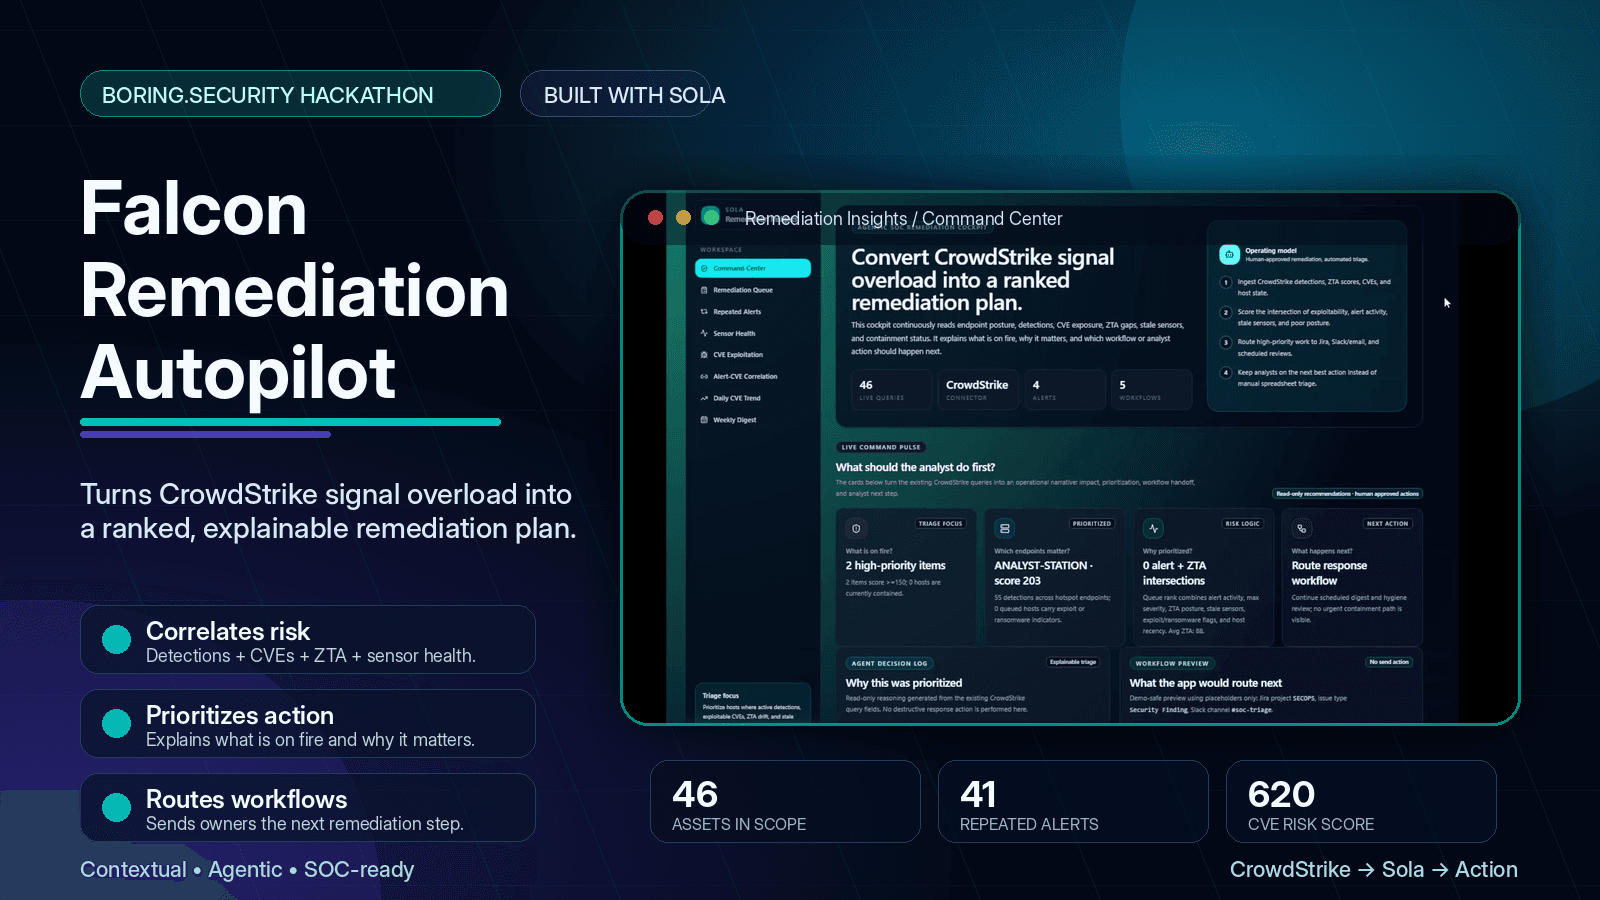Image resolution: width=1600 pixels, height=900 pixels.
Task: Click 'Contextual • Agentic • SOC-ready' text
Action: coord(247,870)
